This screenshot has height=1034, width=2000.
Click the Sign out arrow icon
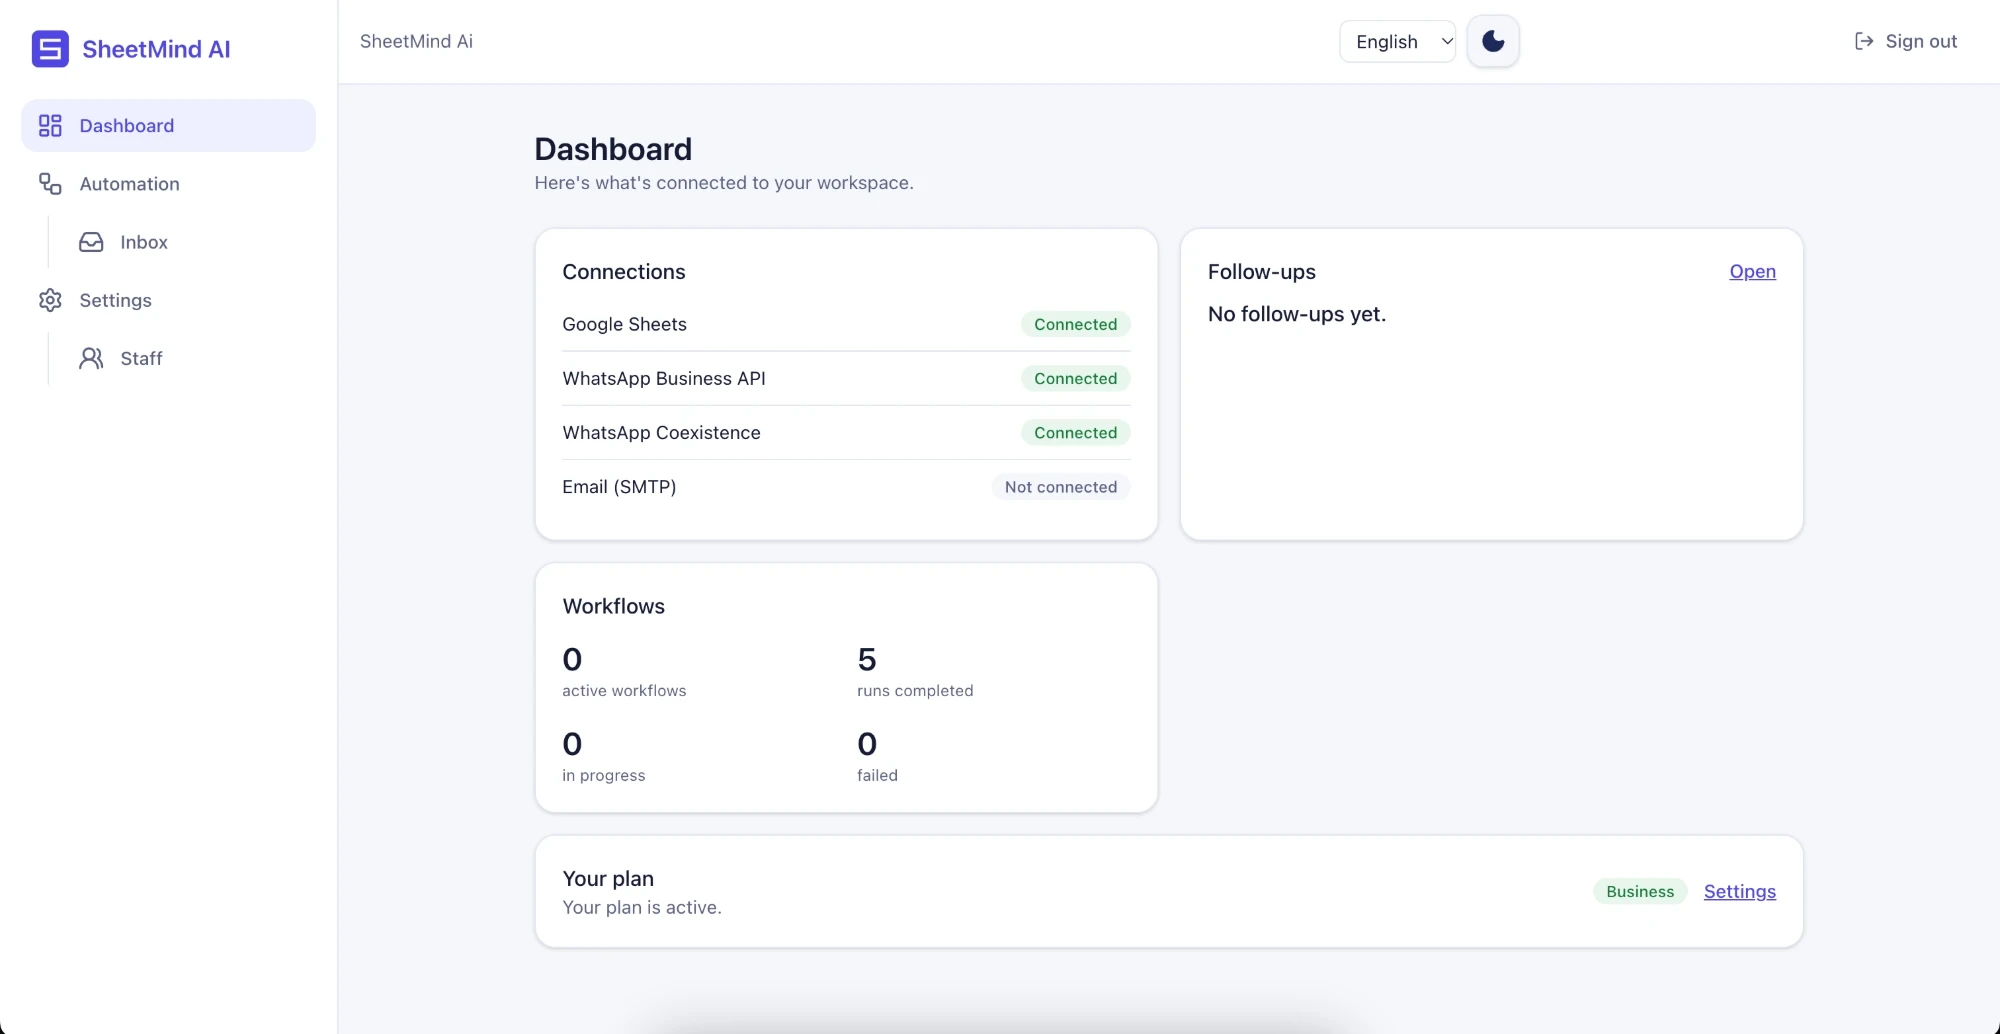[1864, 41]
